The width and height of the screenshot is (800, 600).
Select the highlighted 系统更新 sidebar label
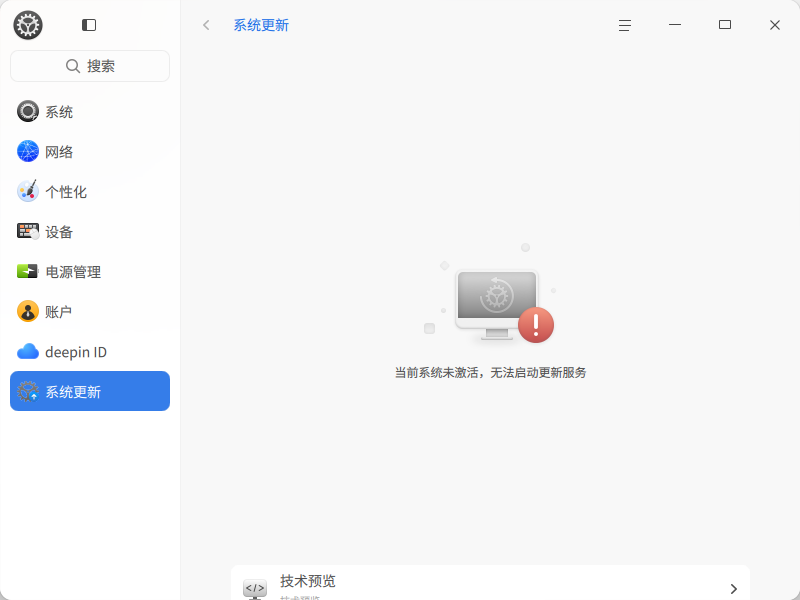pyautogui.click(x=73, y=392)
